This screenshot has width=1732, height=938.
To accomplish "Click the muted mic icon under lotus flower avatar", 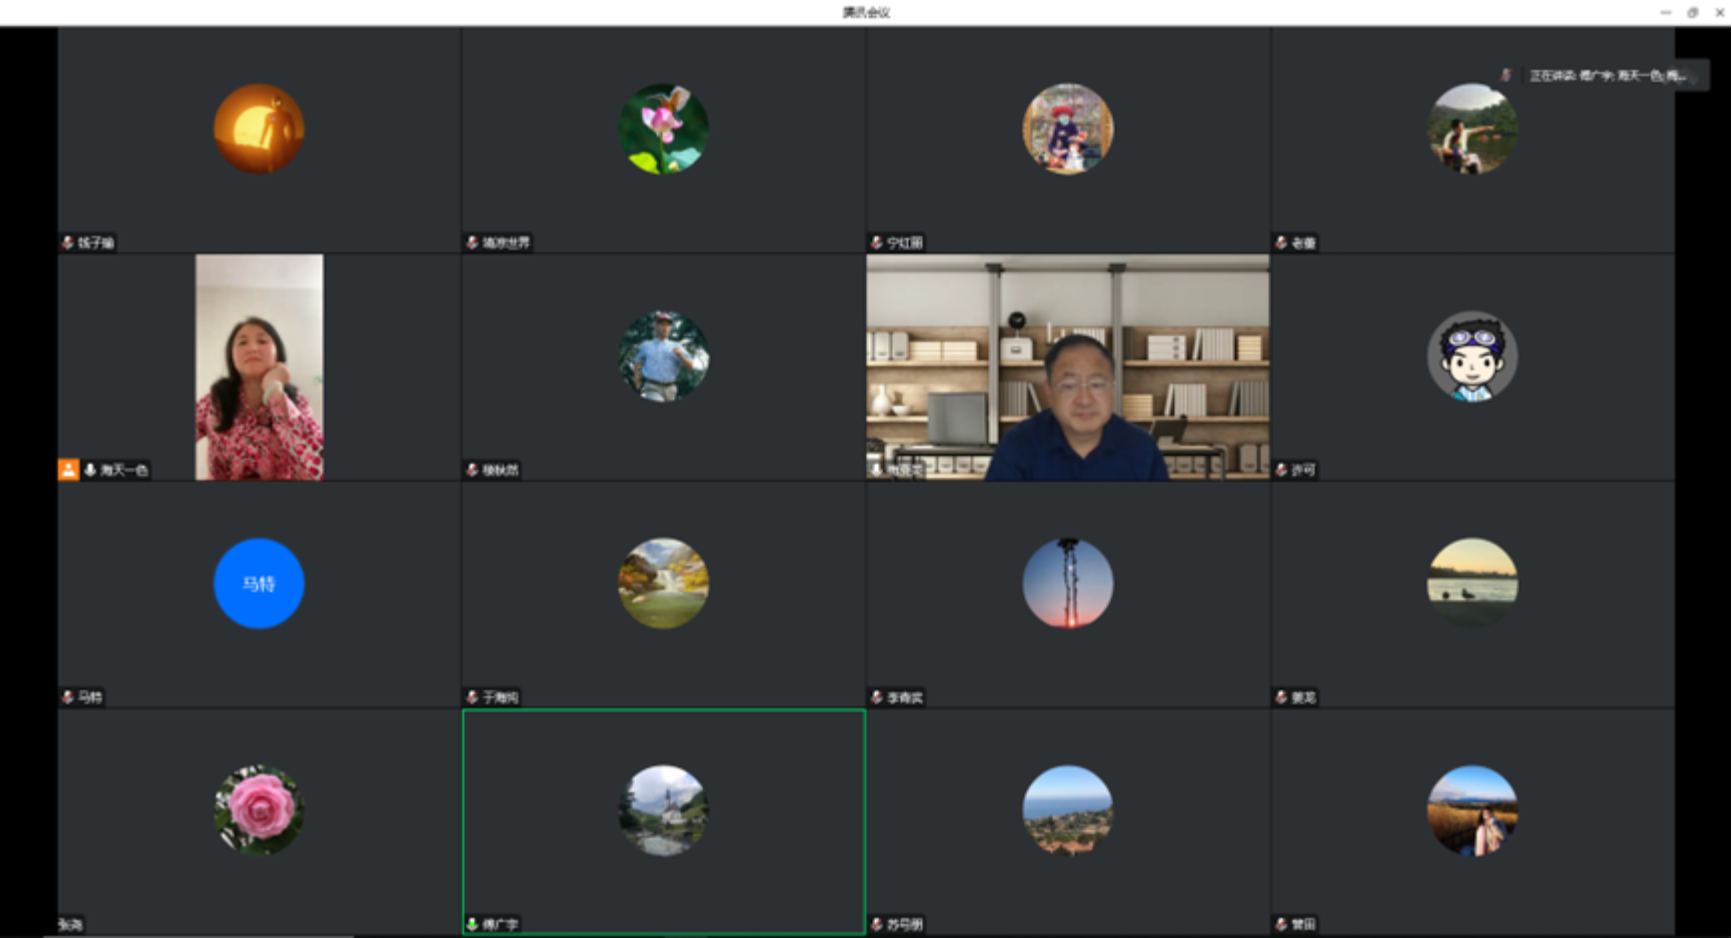I will (472, 243).
